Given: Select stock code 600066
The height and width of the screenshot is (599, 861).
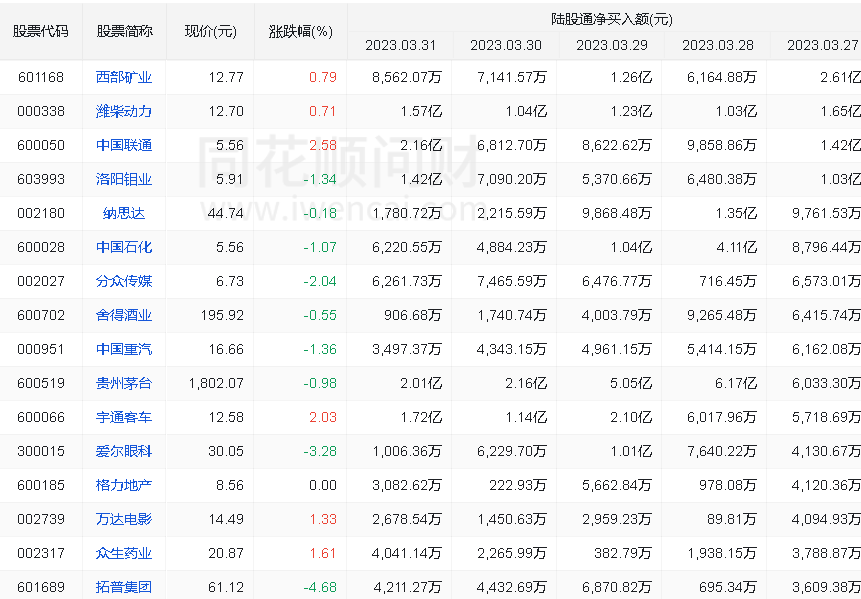Looking at the screenshot, I should pos(41,417).
